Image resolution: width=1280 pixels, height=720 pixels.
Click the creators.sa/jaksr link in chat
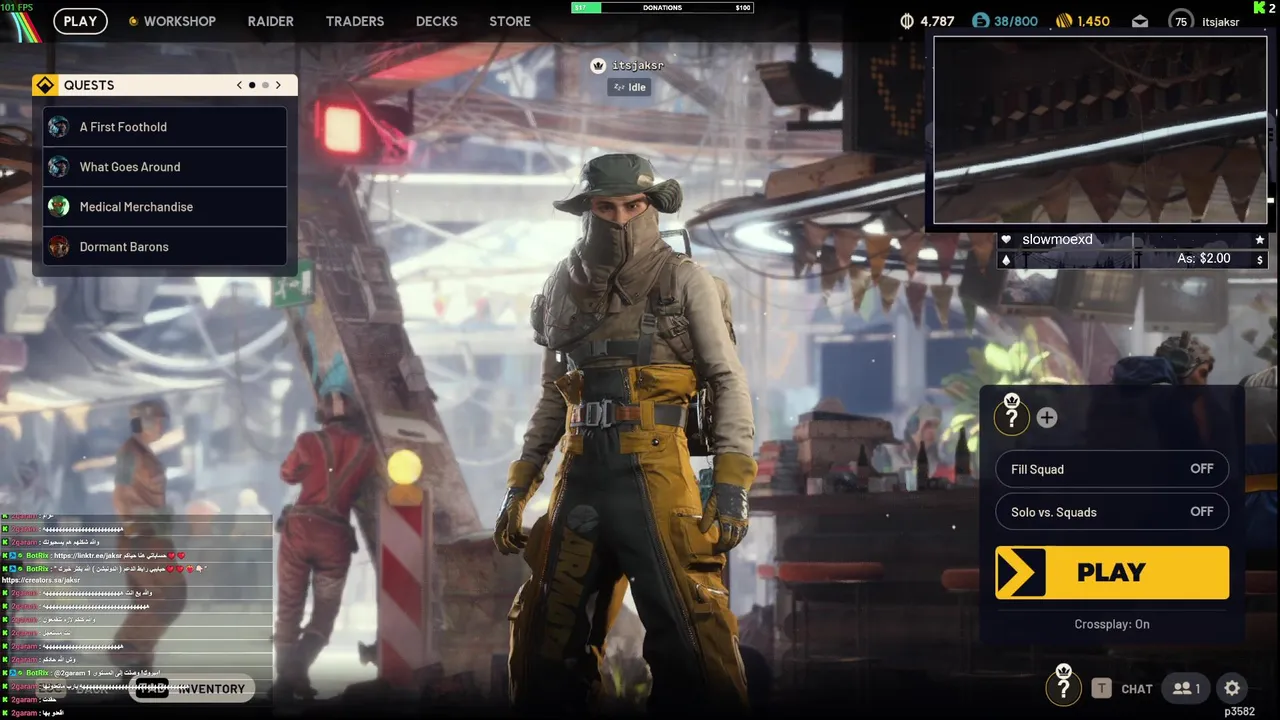pyautogui.click(x=41, y=580)
